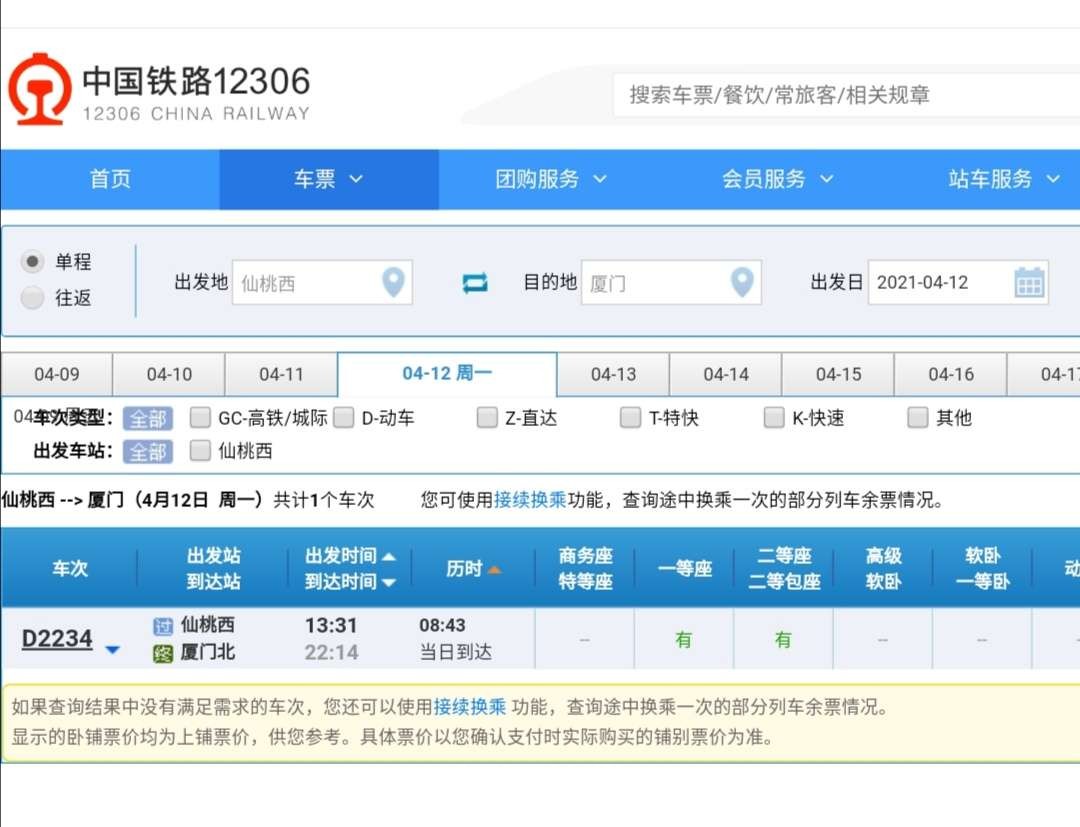Click the 出发地 input field
Image resolution: width=1080 pixels, height=827 pixels.
(322, 282)
